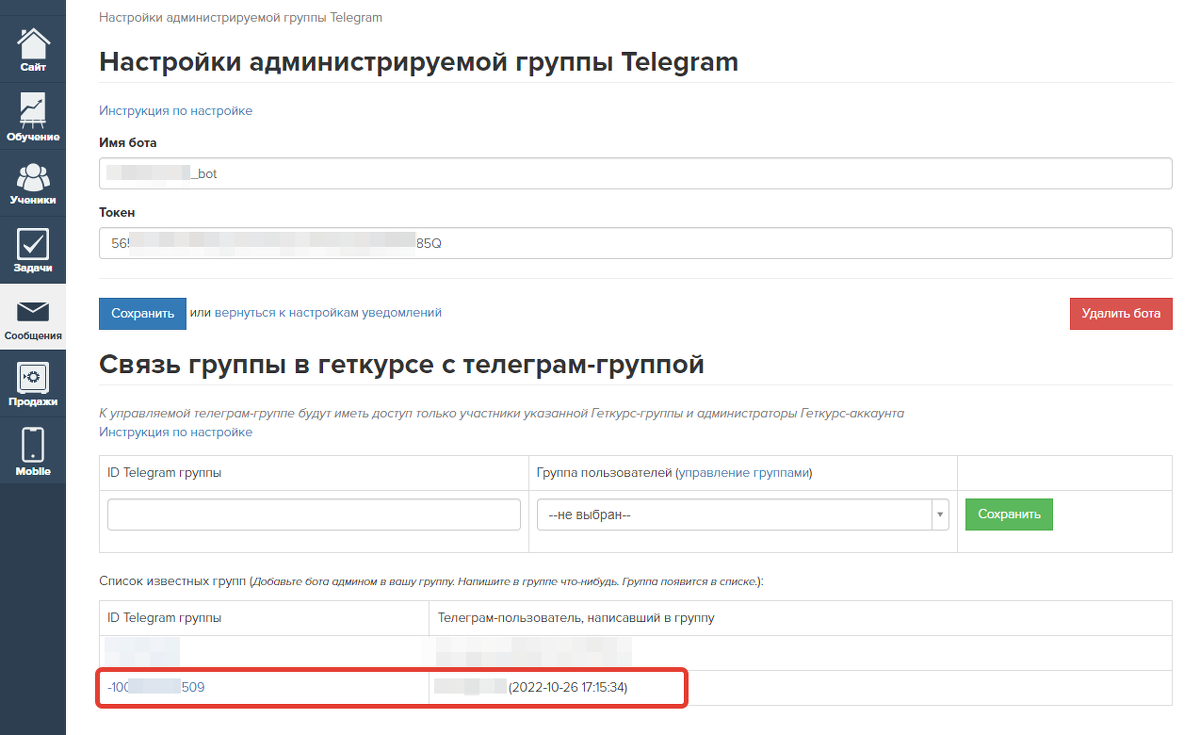Click the Список известных групп label
1200x735 pixels.
[x=173, y=580]
